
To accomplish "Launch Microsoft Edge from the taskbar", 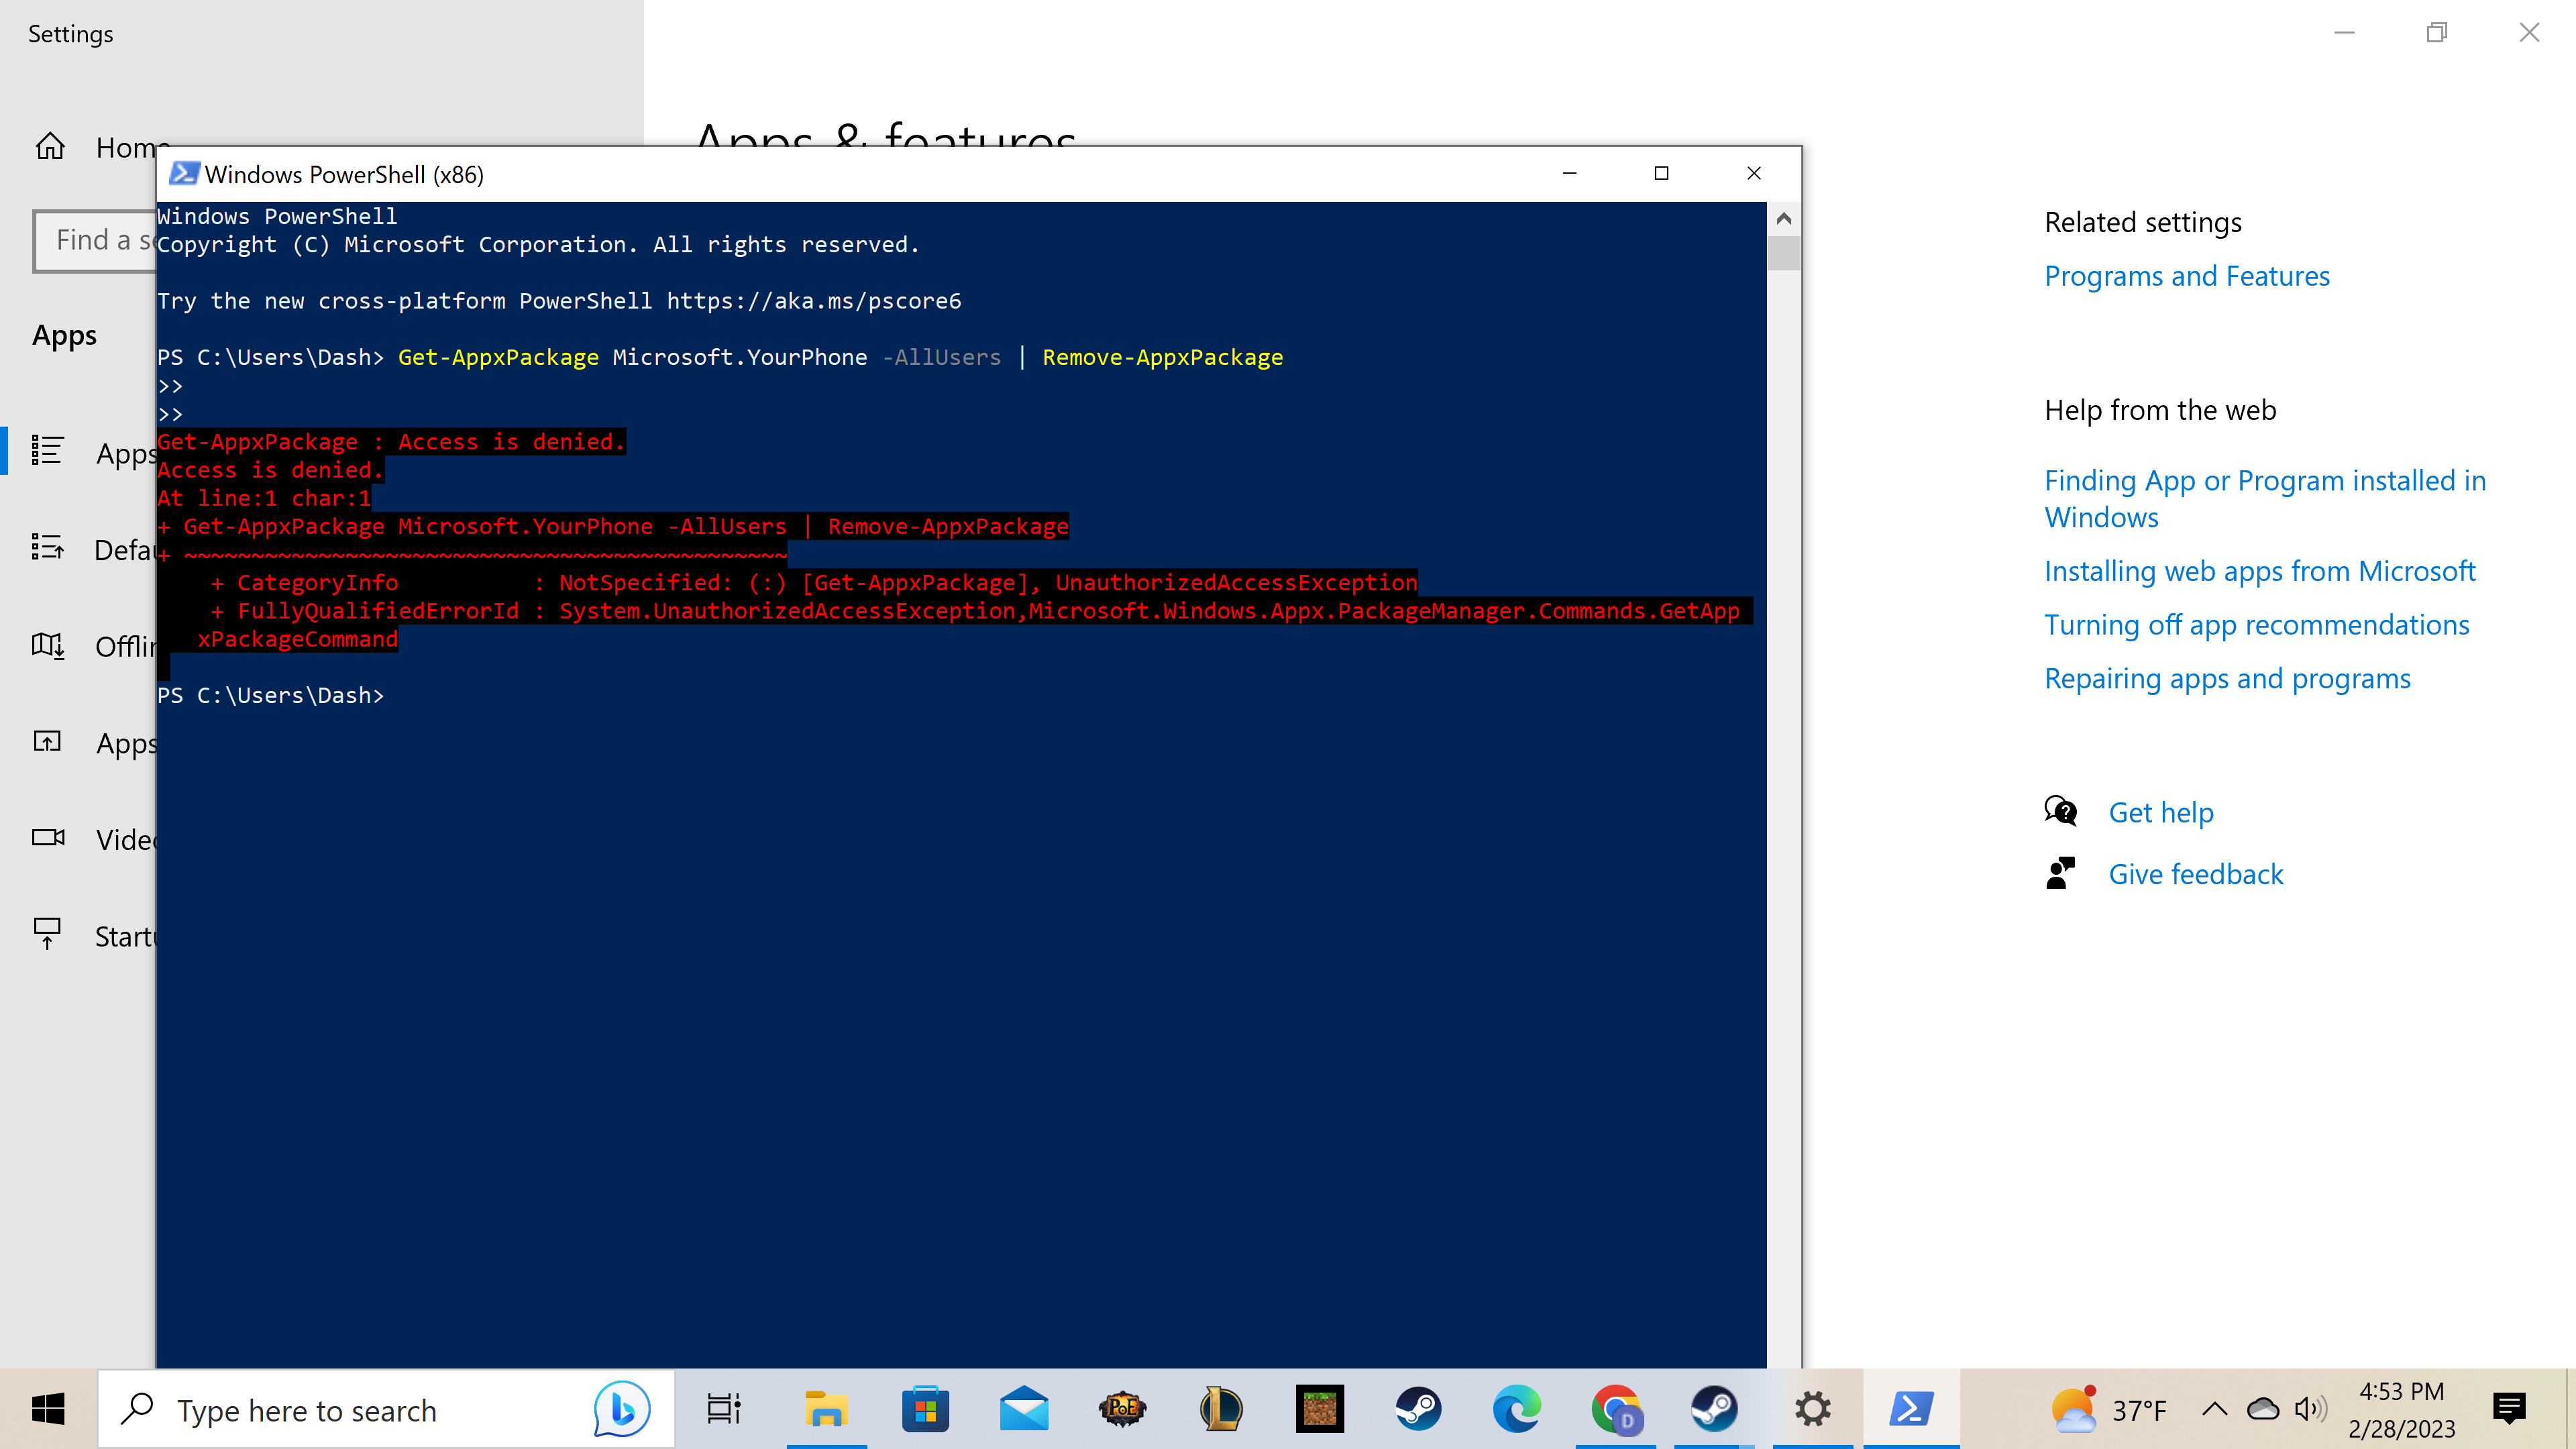I will click(1516, 1410).
